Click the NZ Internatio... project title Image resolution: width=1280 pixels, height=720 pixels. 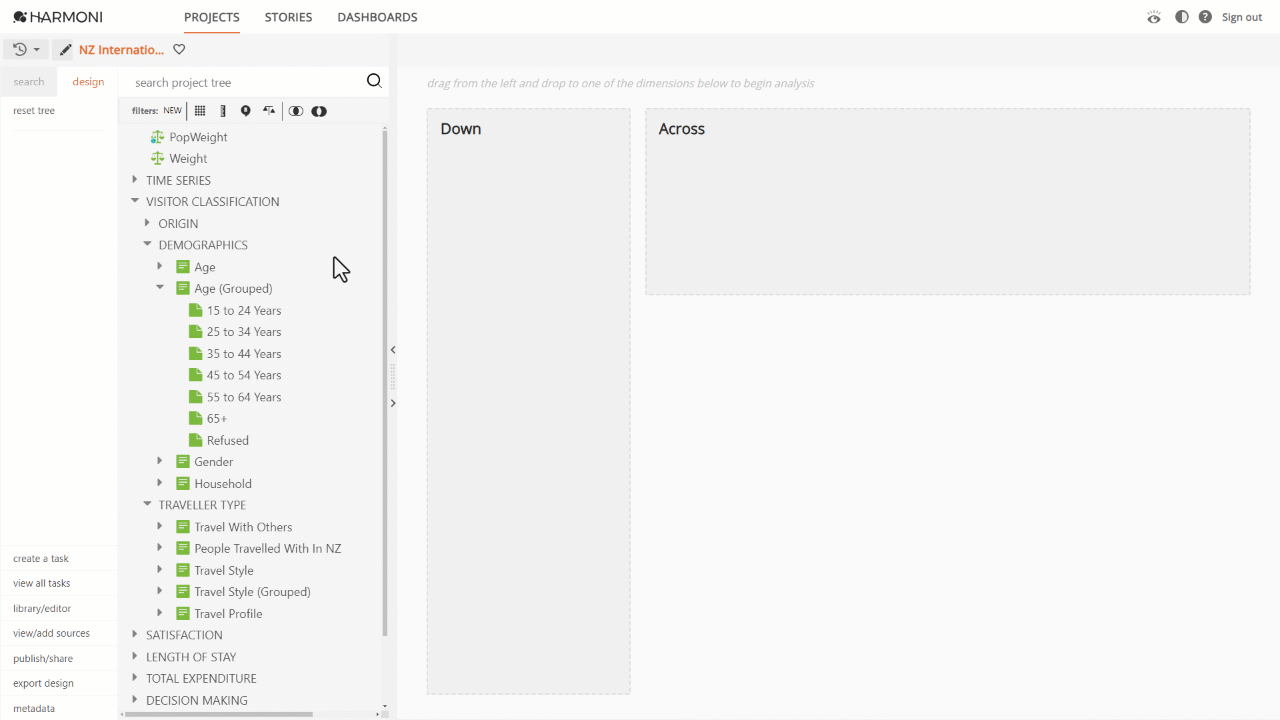pyautogui.click(x=121, y=49)
